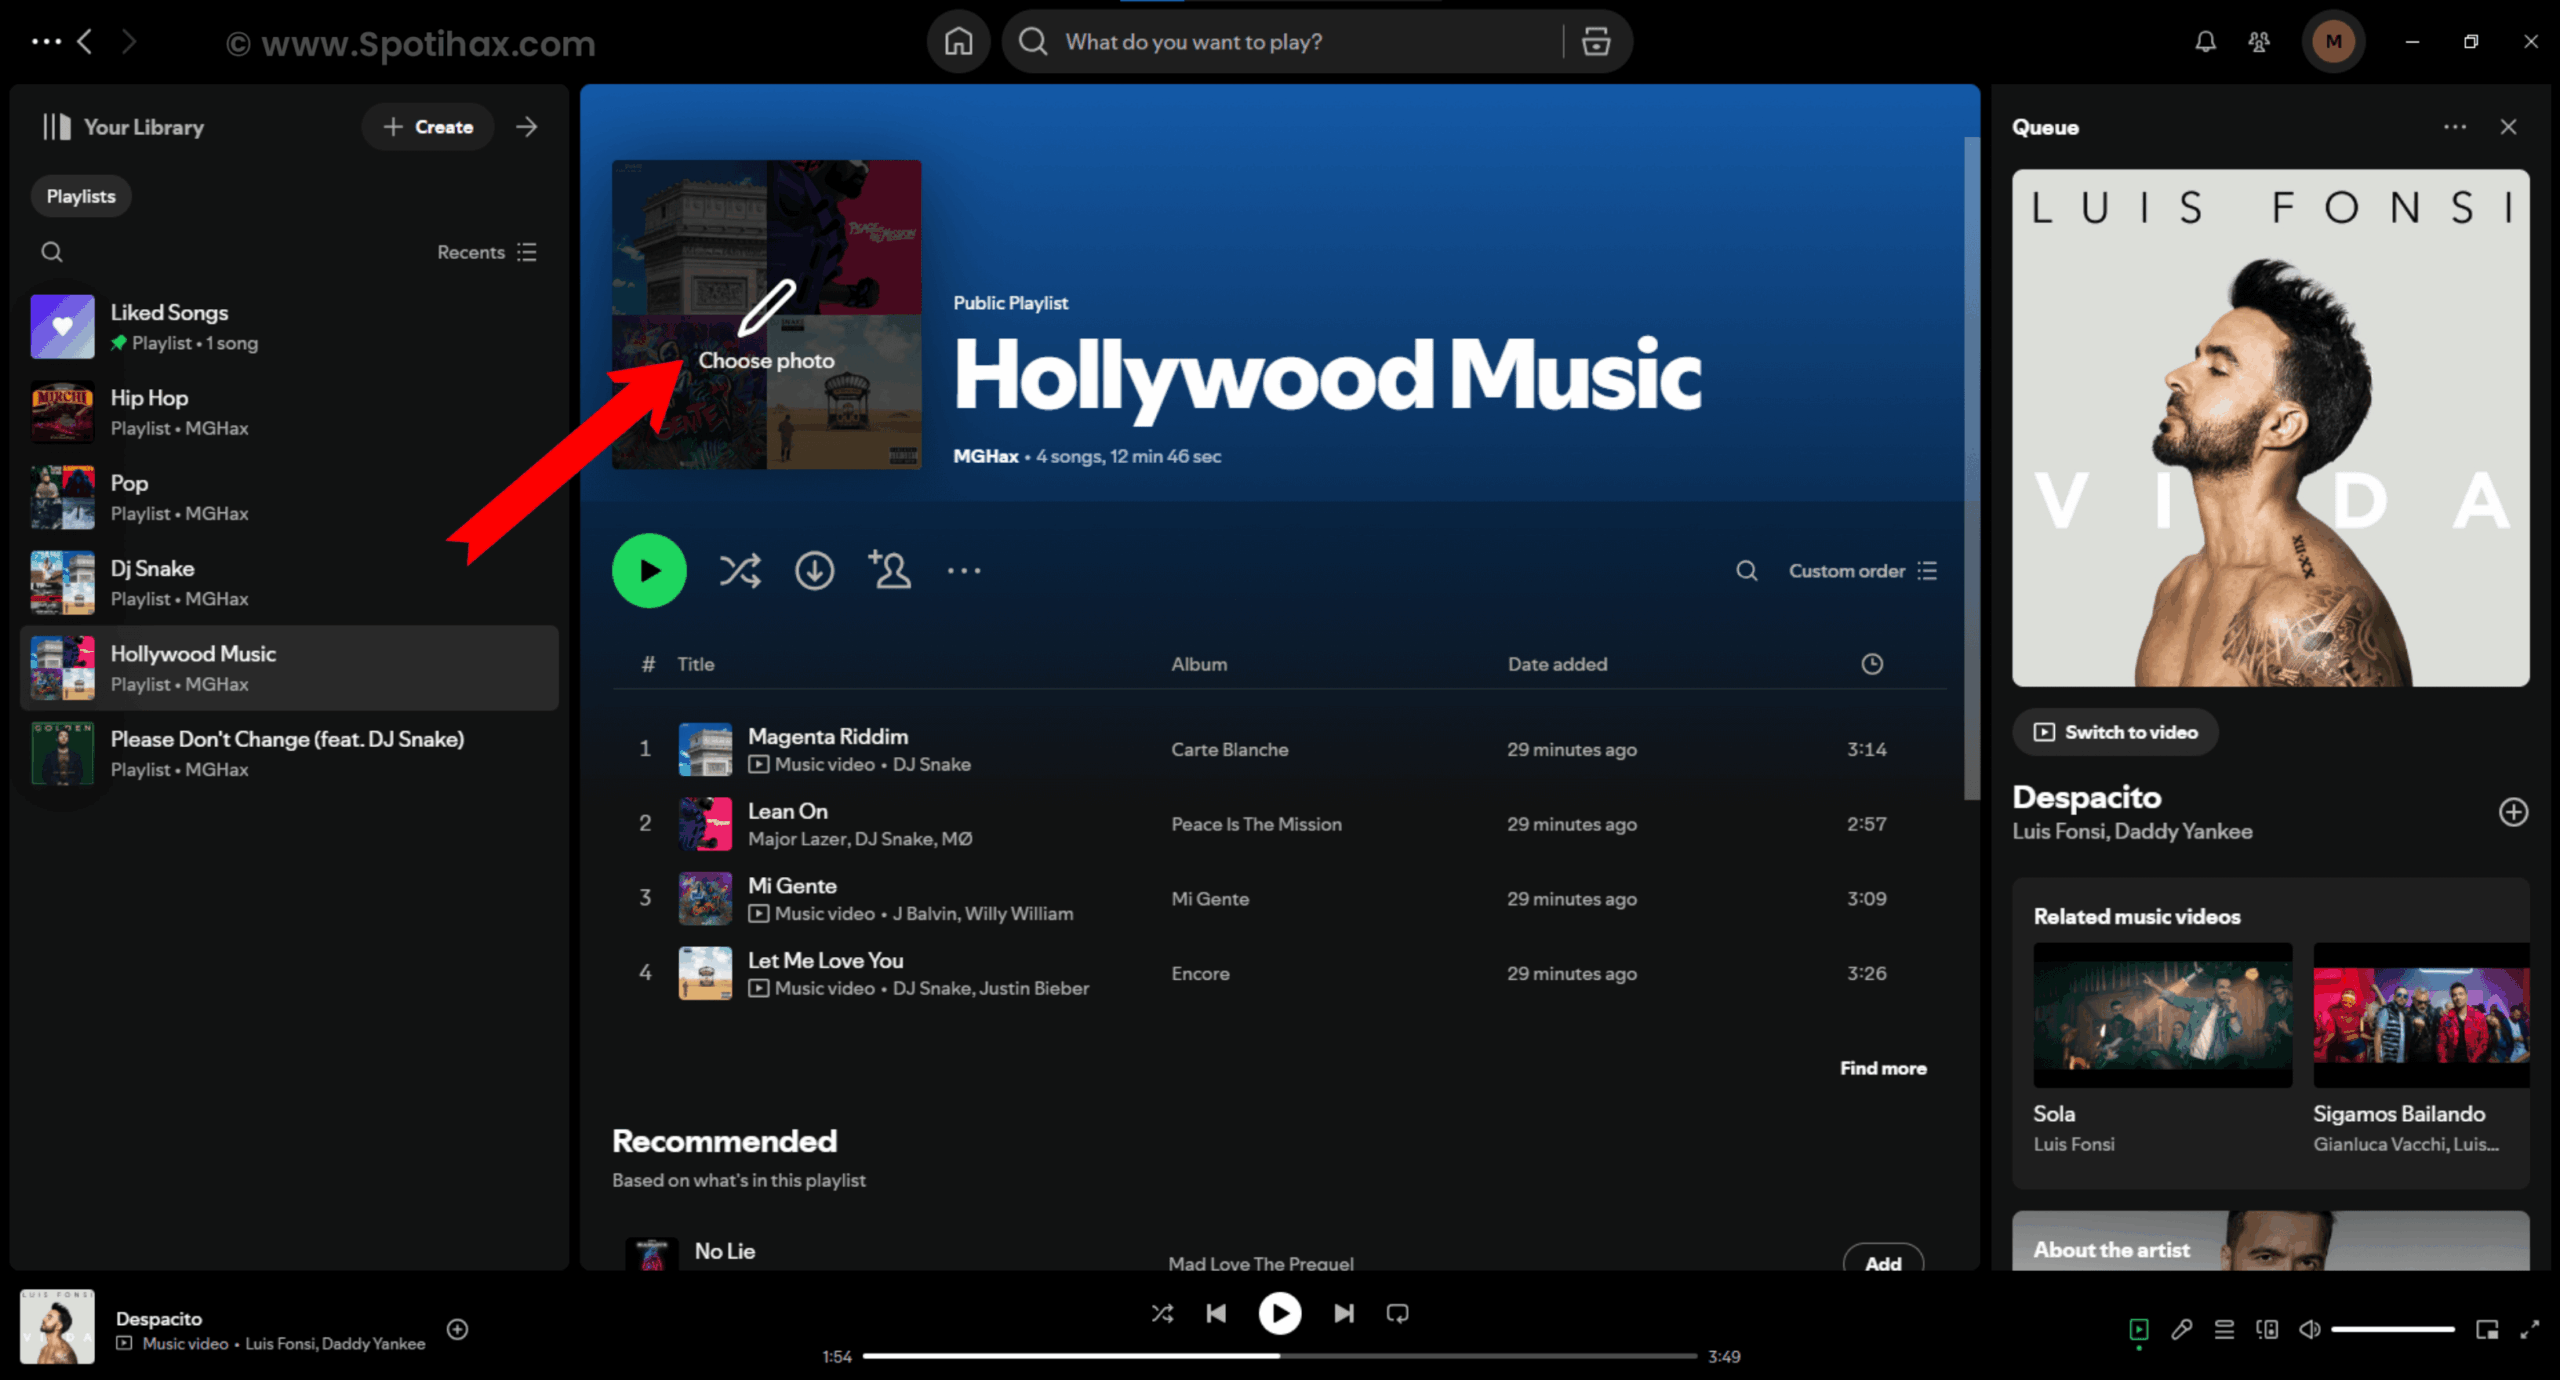Invite collaborators to playlist

click(x=889, y=570)
